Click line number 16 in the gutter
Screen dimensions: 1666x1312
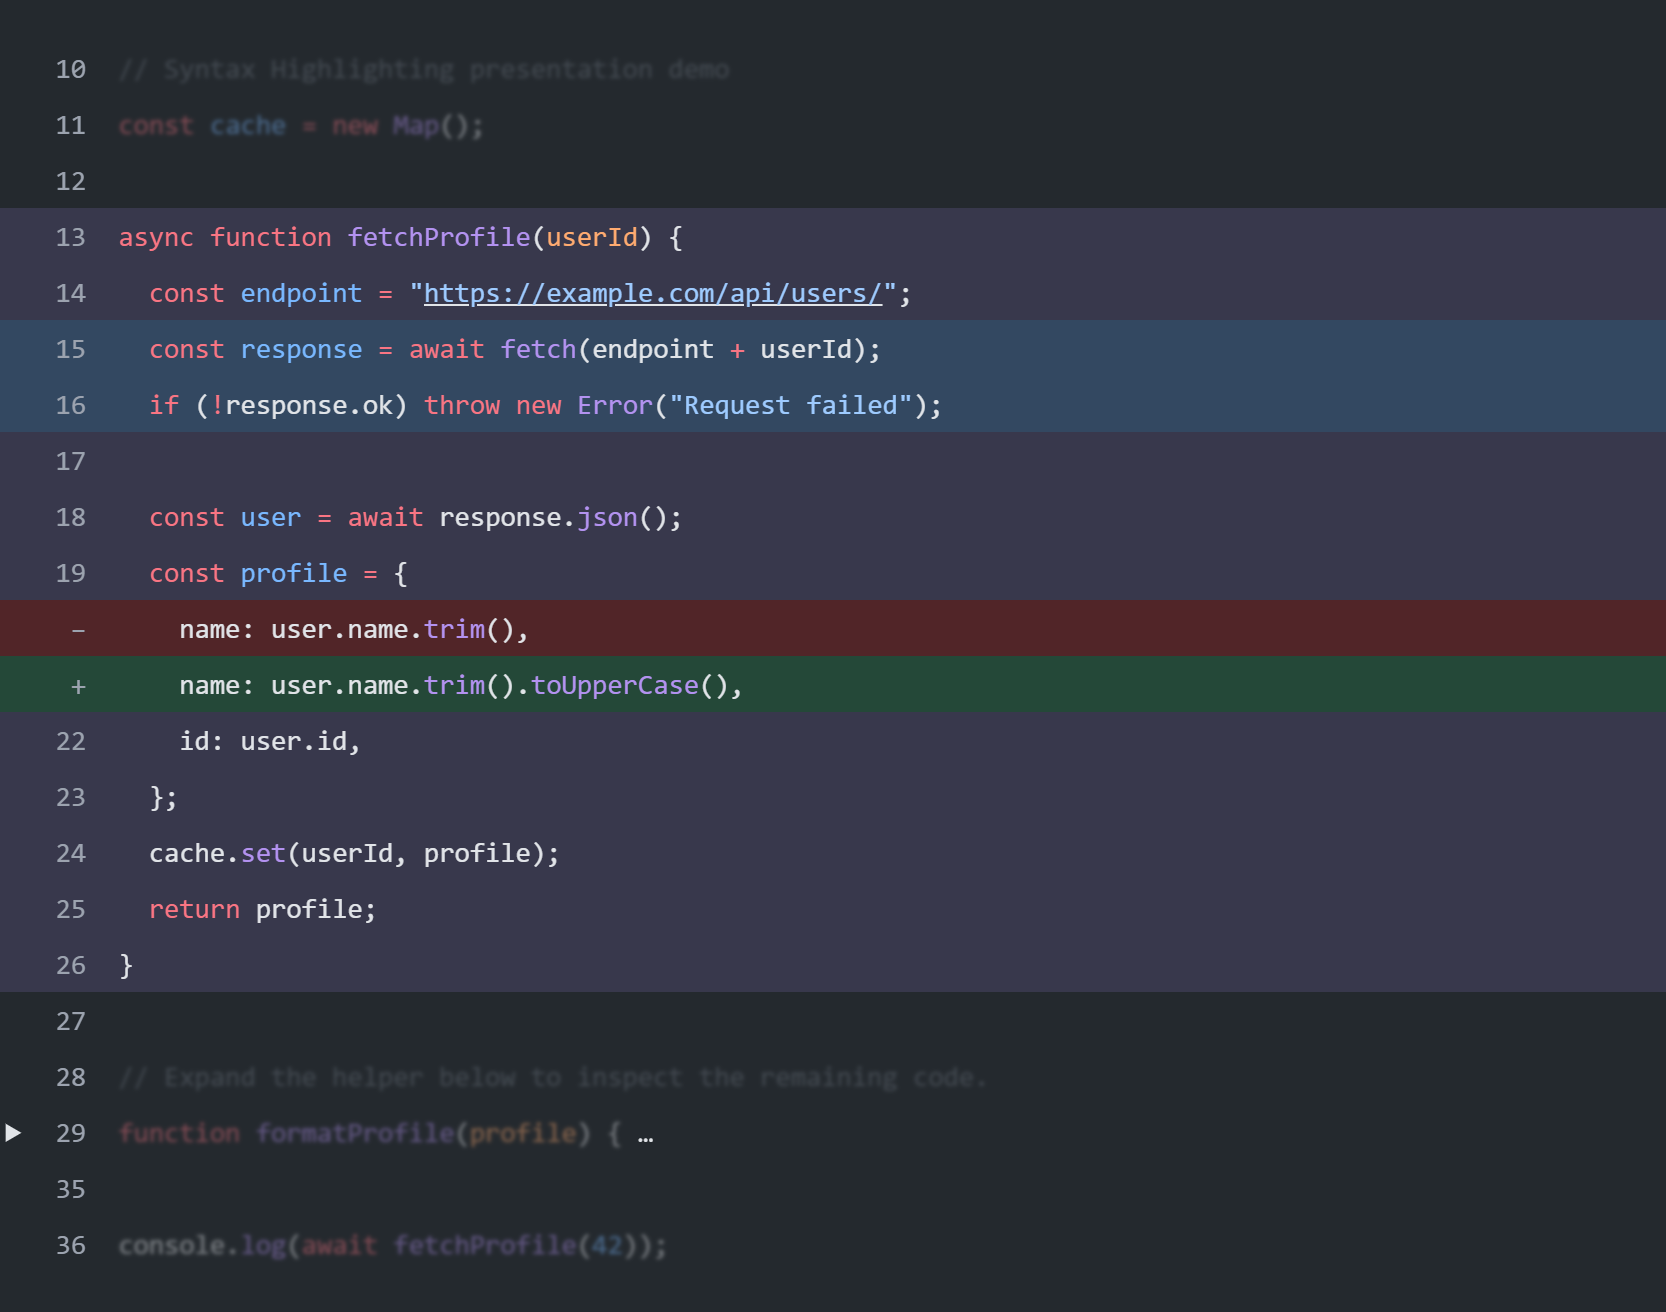71,405
